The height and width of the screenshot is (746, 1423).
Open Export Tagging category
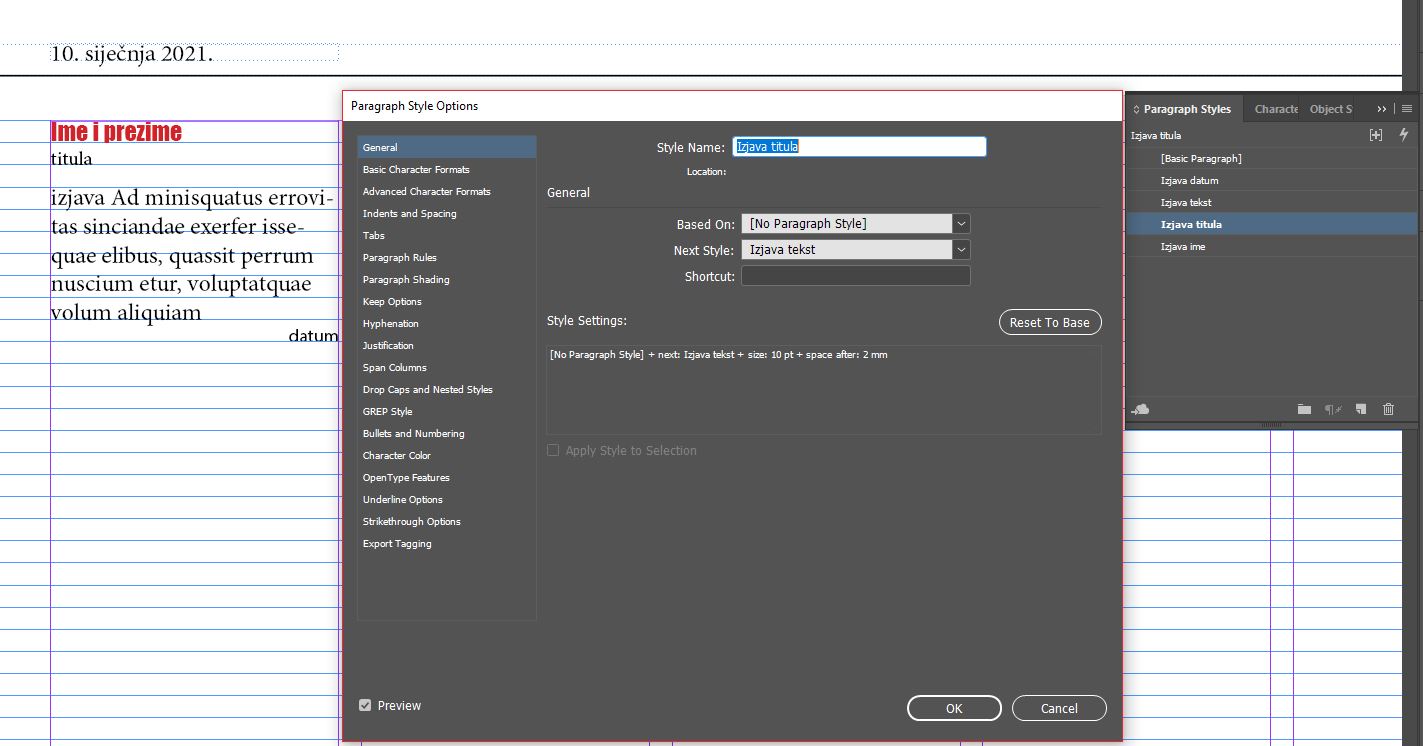pos(447,543)
